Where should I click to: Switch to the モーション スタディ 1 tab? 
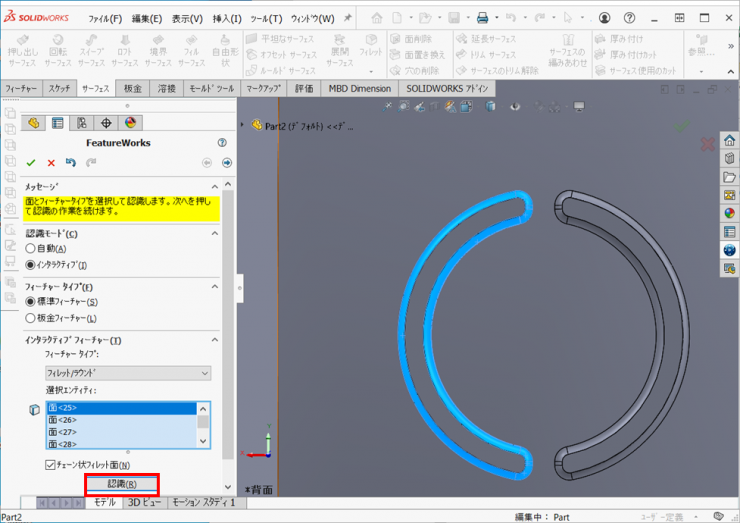click(203, 503)
